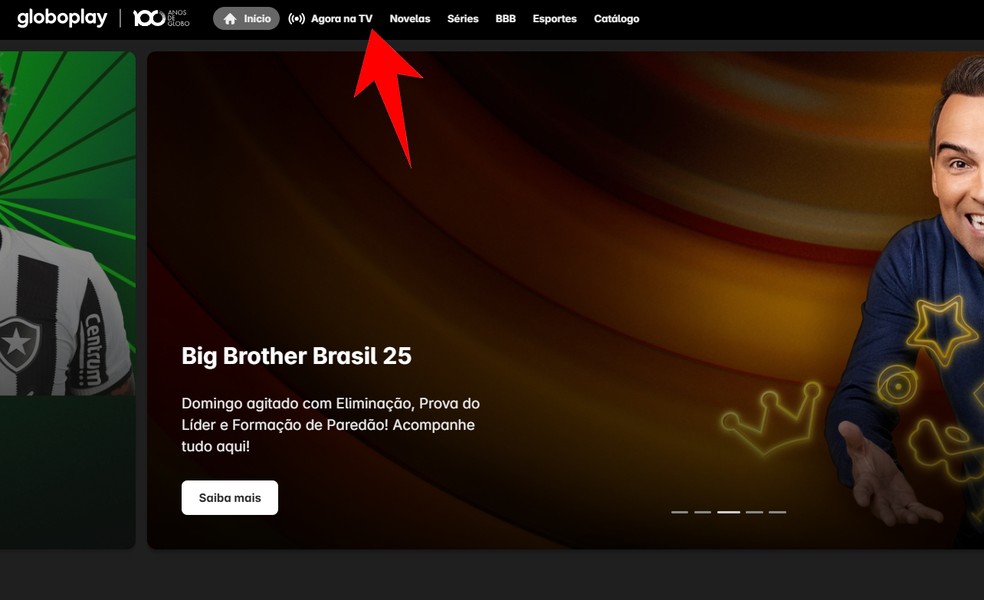Image resolution: width=984 pixels, height=600 pixels.
Task: Click the previous Botafogo banner card
Action: 68,300
